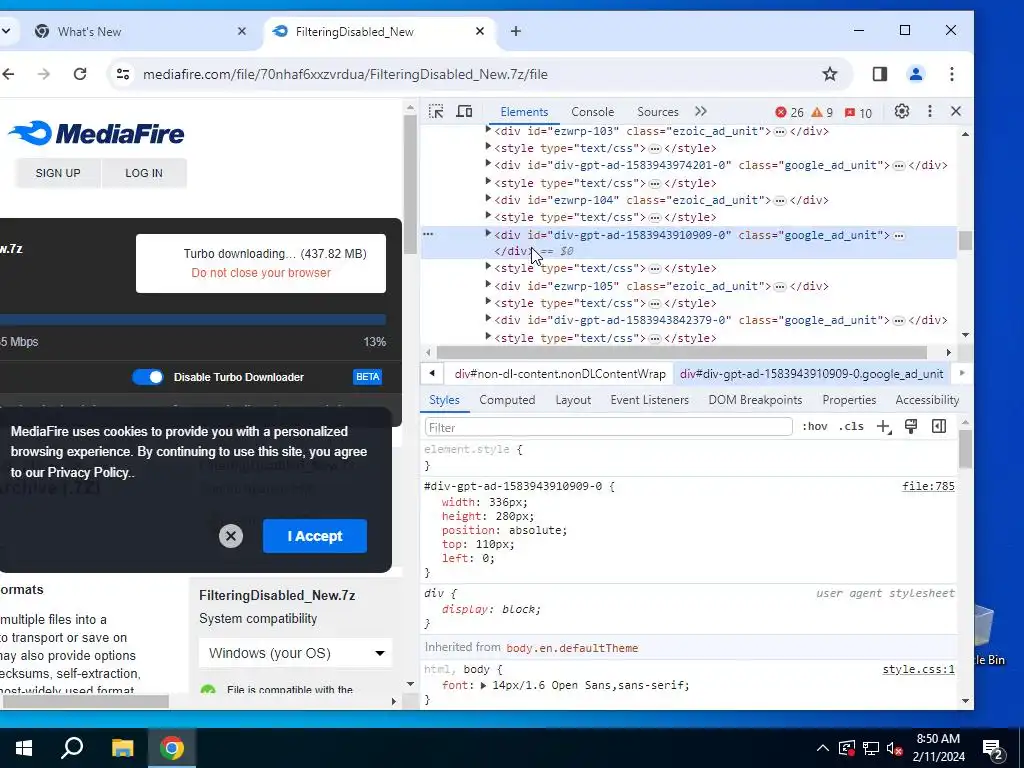
Task: Close the What's New tab
Action: click(x=242, y=31)
